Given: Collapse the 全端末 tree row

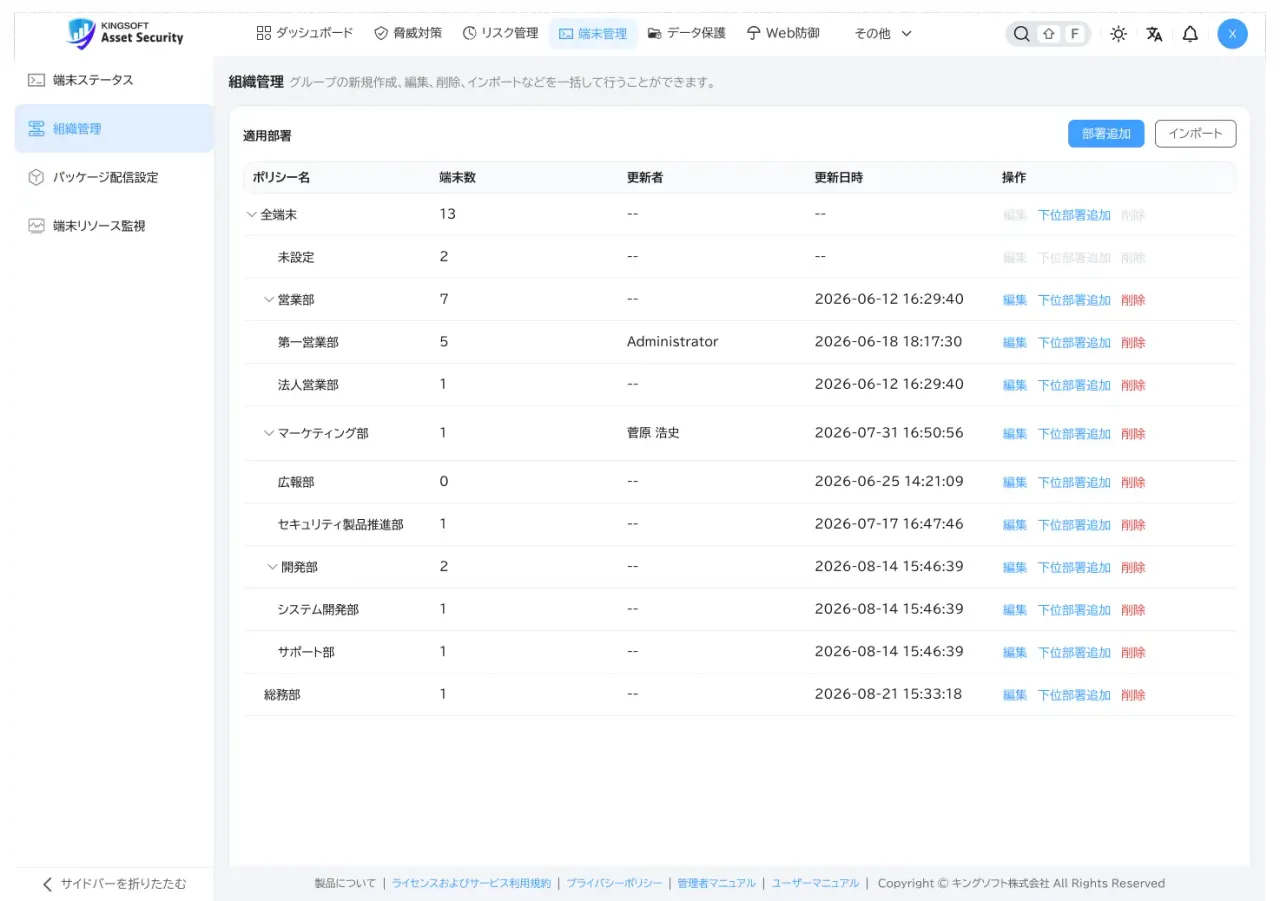Looking at the screenshot, I should [251, 214].
